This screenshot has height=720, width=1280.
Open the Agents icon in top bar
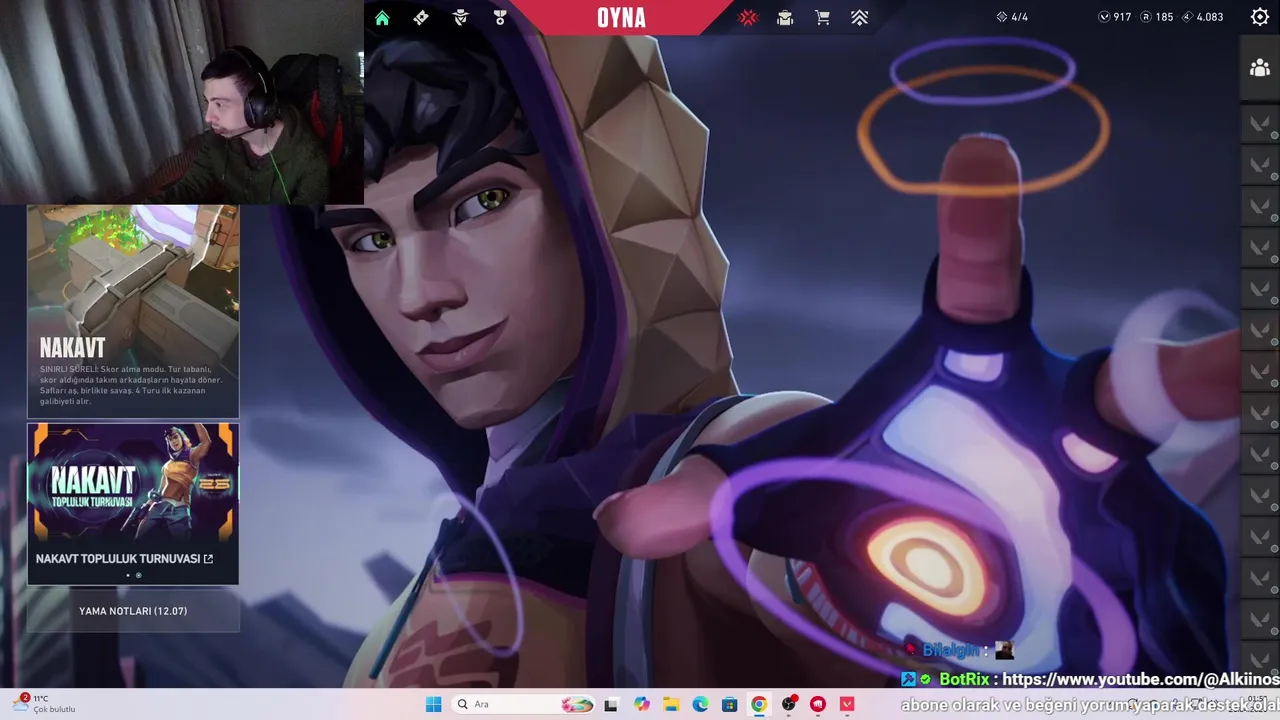point(461,17)
